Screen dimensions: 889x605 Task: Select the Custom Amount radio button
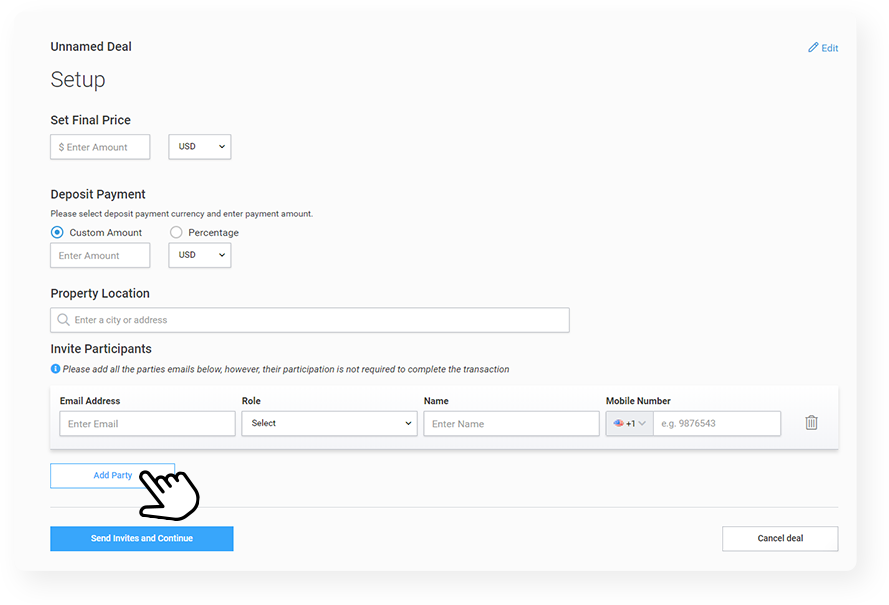tap(57, 233)
